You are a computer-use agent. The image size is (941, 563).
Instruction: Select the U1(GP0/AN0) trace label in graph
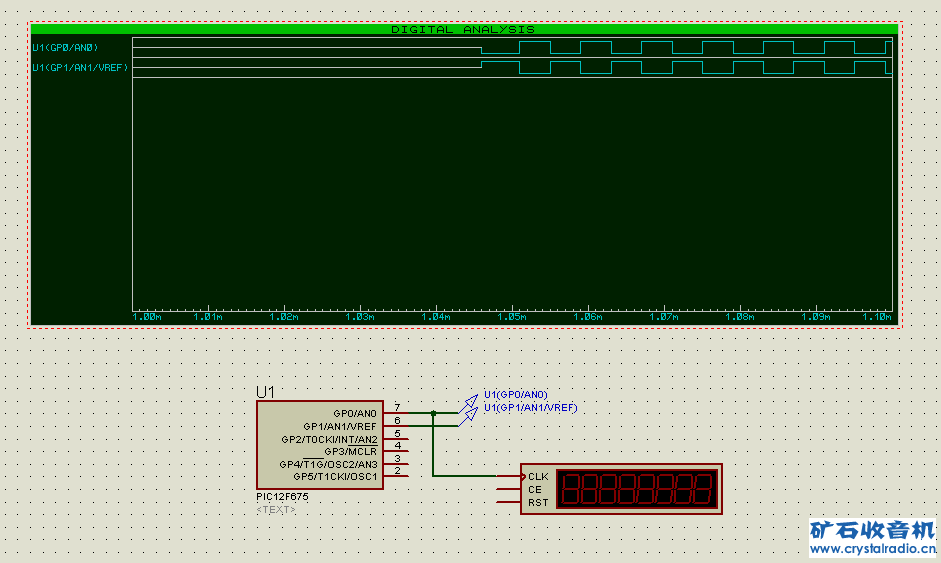click(x=66, y=48)
